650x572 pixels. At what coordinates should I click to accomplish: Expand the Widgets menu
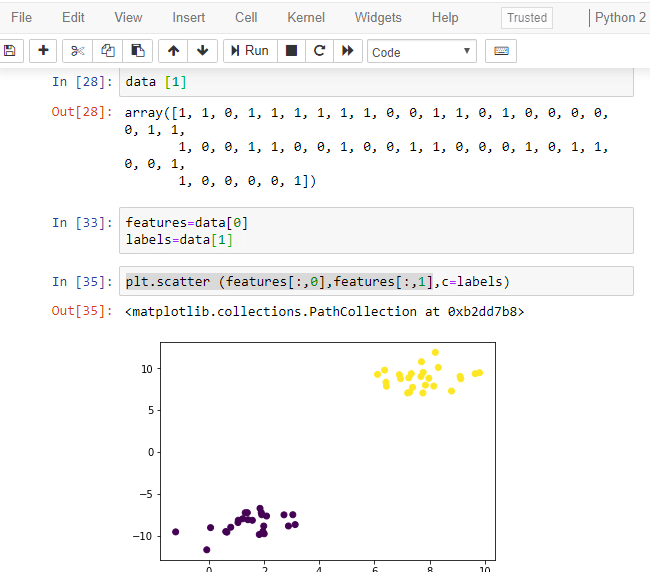[x=378, y=17]
